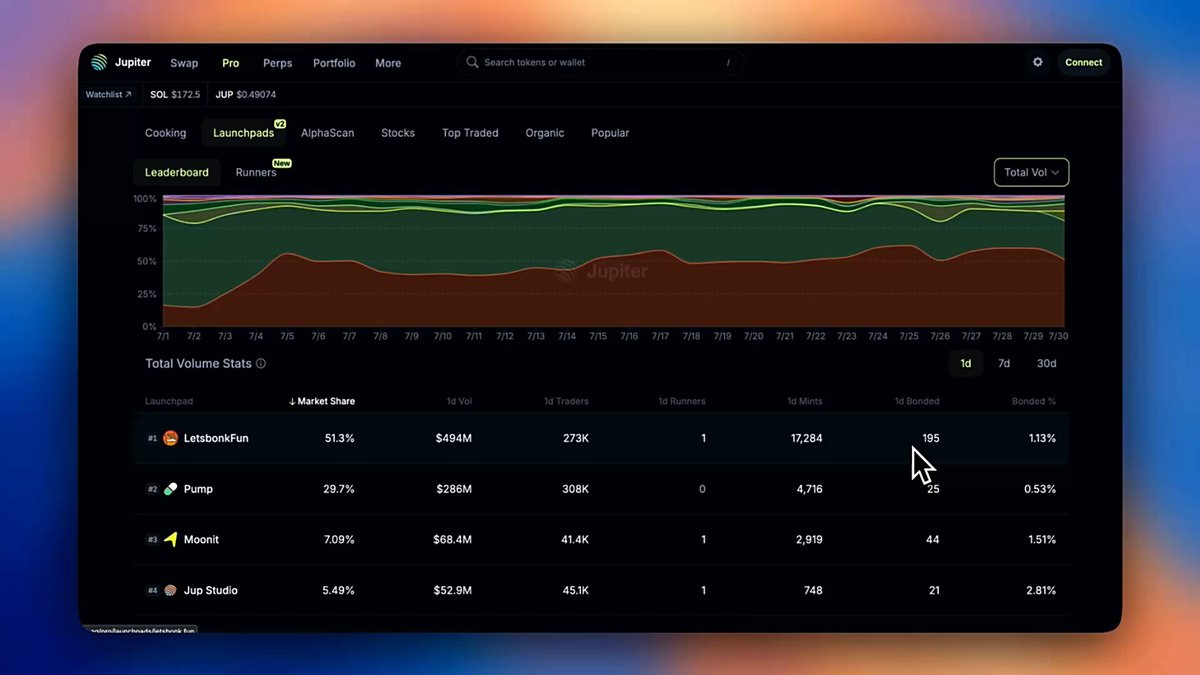Viewport: 1200px width, 675px height.
Task: Click JUP $0.49074 ticker
Action: 246,95
